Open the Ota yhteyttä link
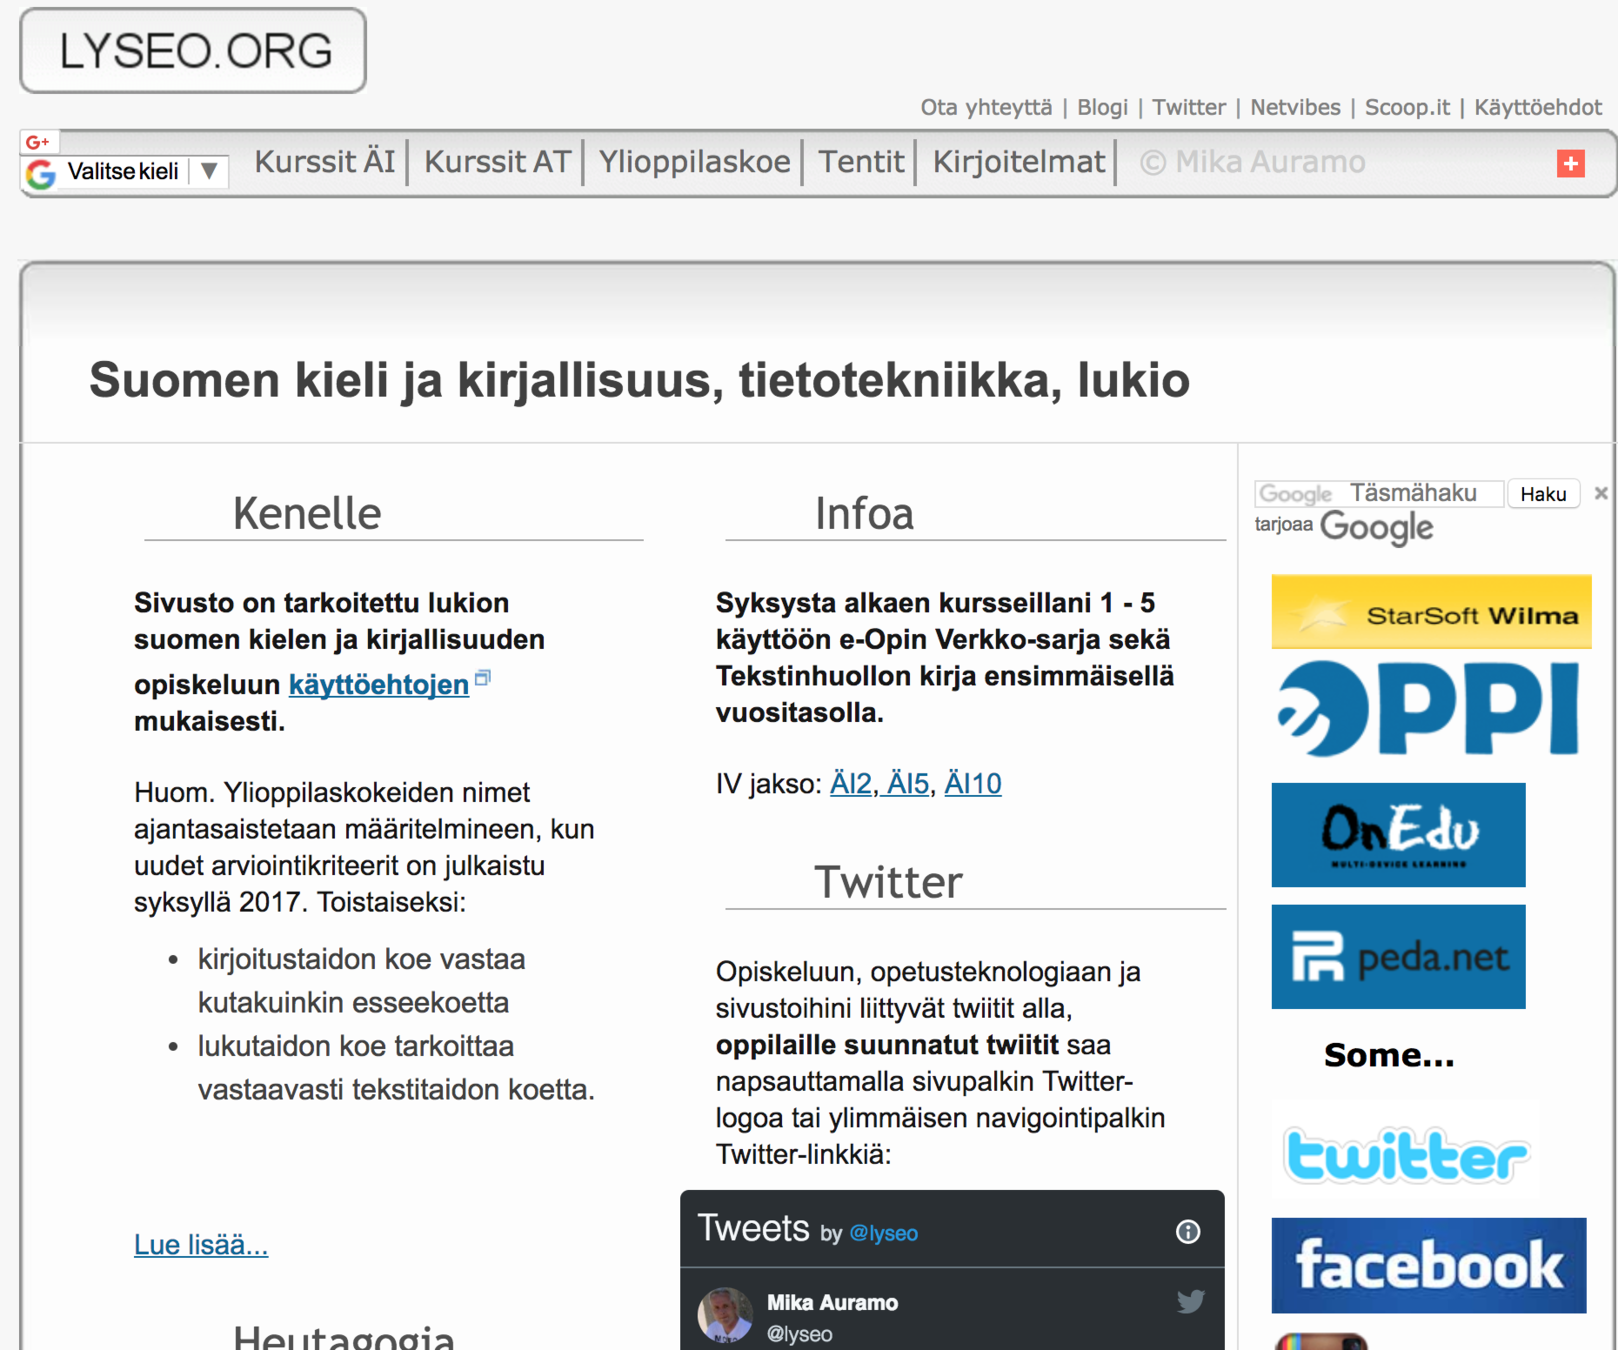The image size is (1618, 1350). [986, 107]
